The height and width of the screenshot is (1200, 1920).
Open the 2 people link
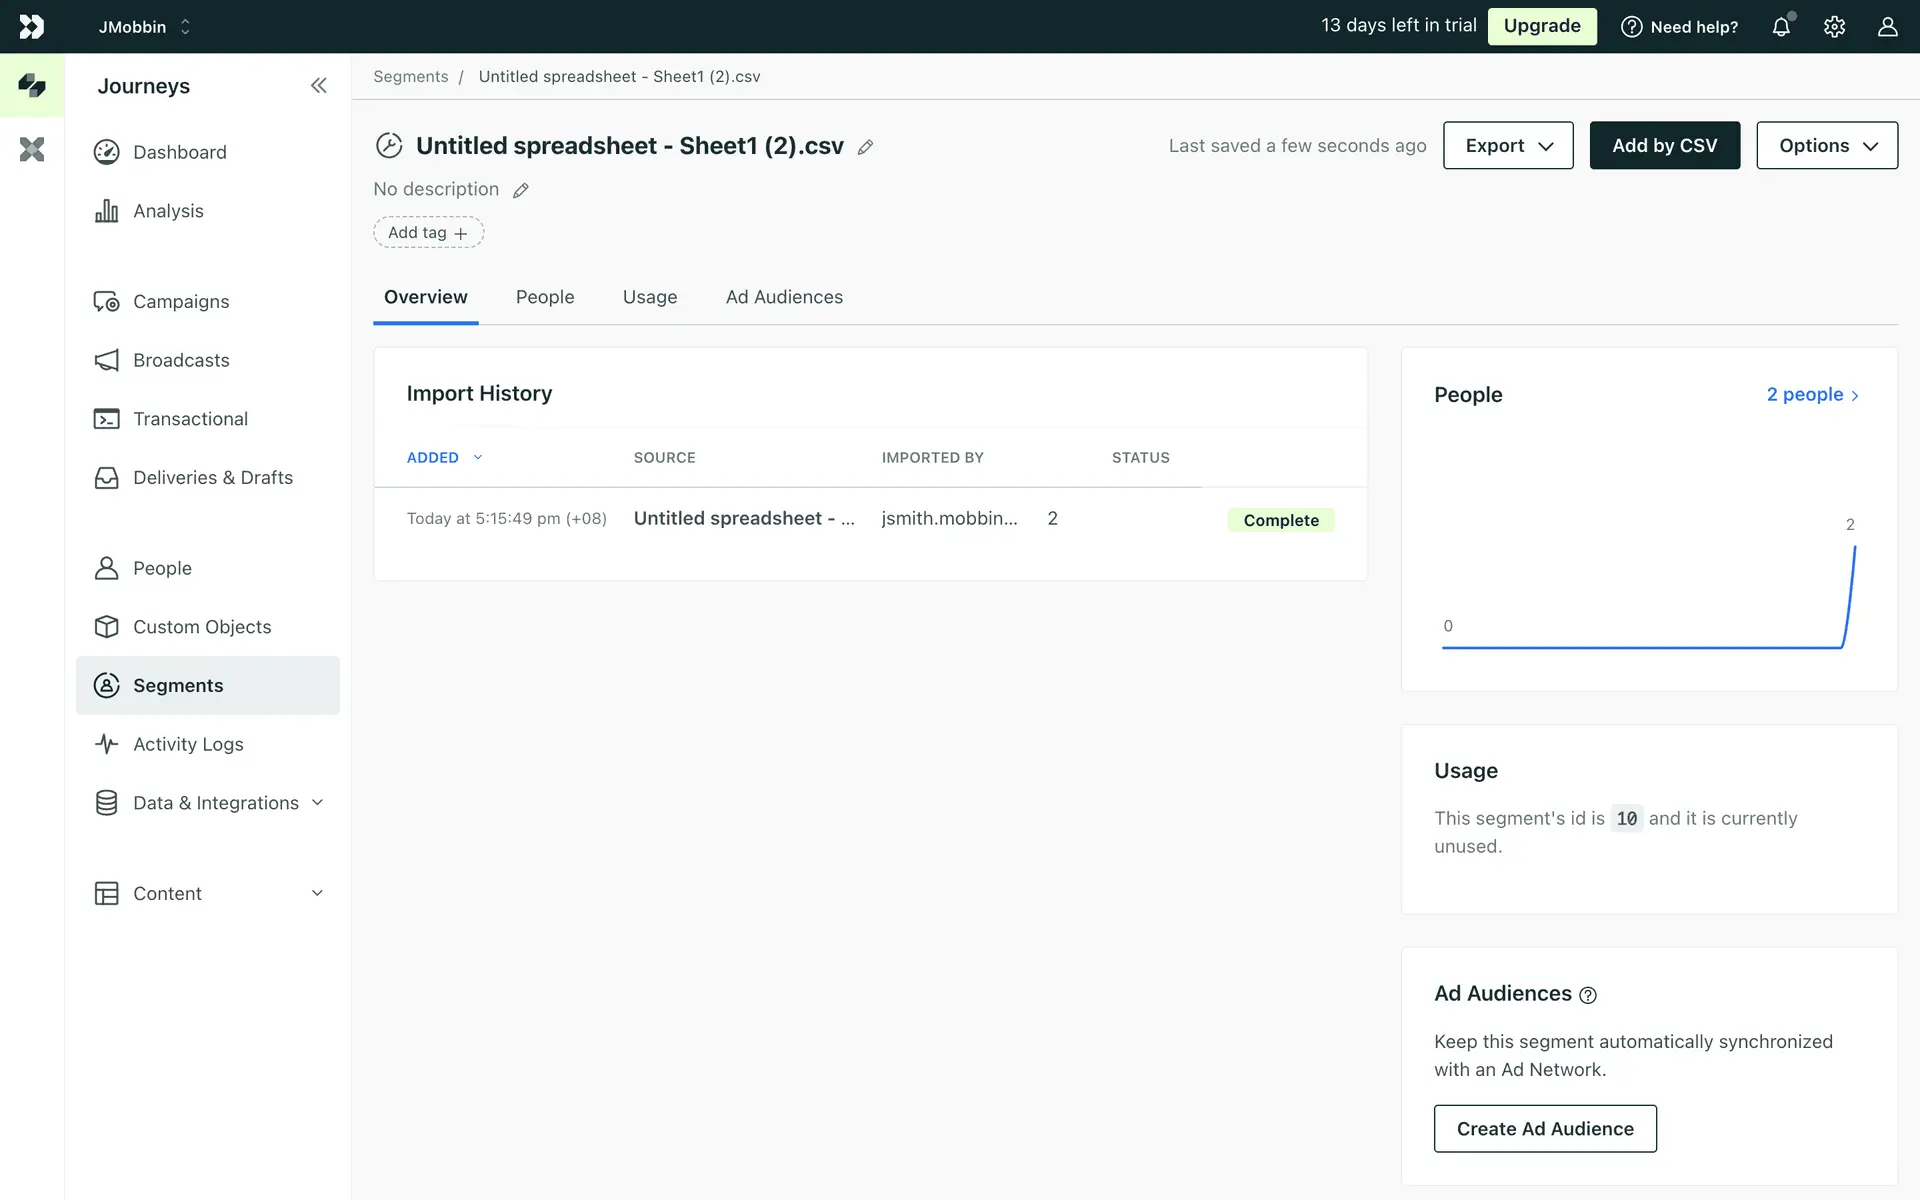point(1812,395)
